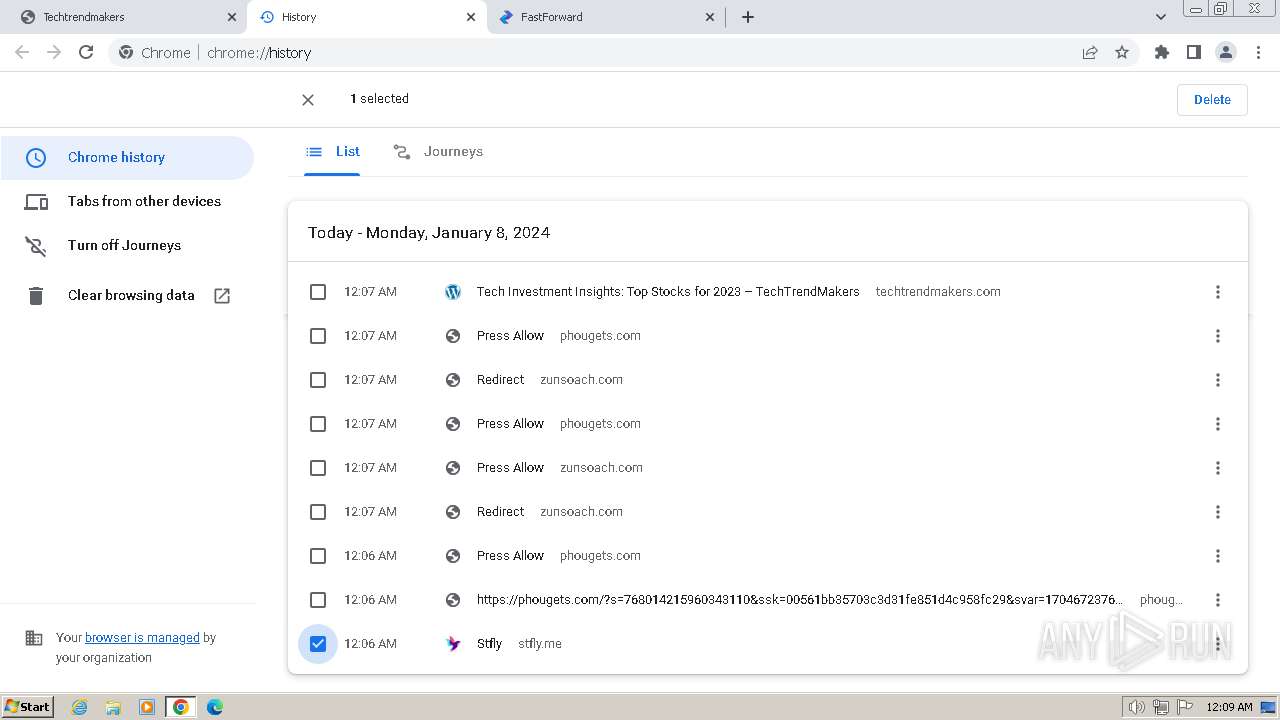Close the History tab
The image size is (1280, 720).
(471, 17)
